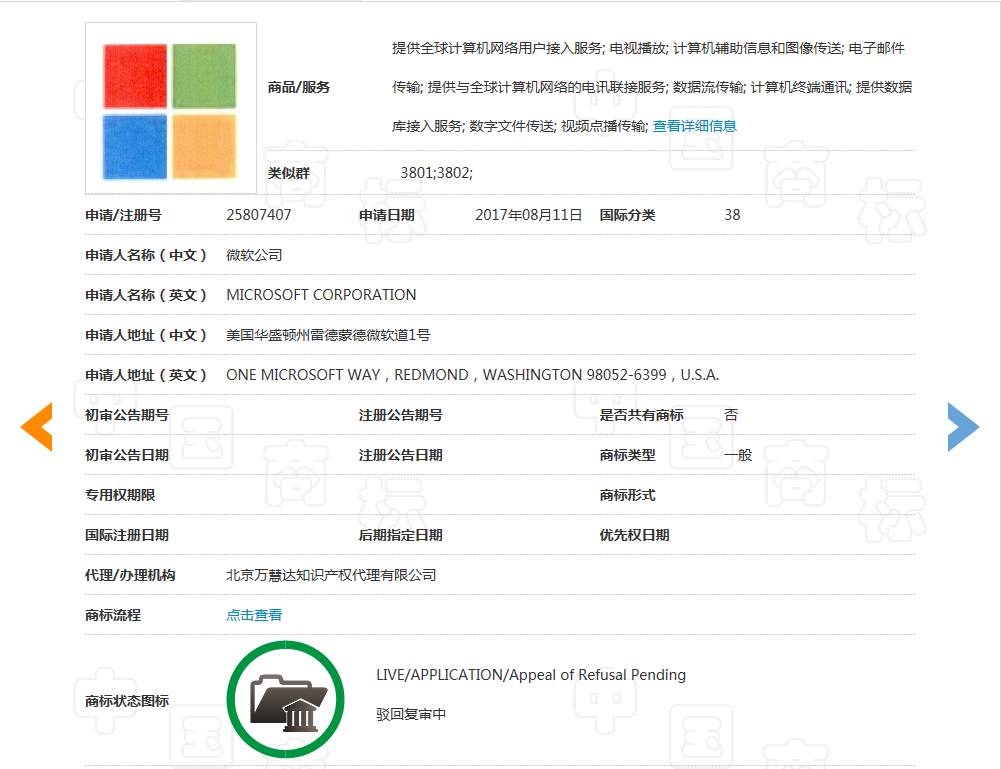Click the application date 2017年08月11日

click(528, 215)
